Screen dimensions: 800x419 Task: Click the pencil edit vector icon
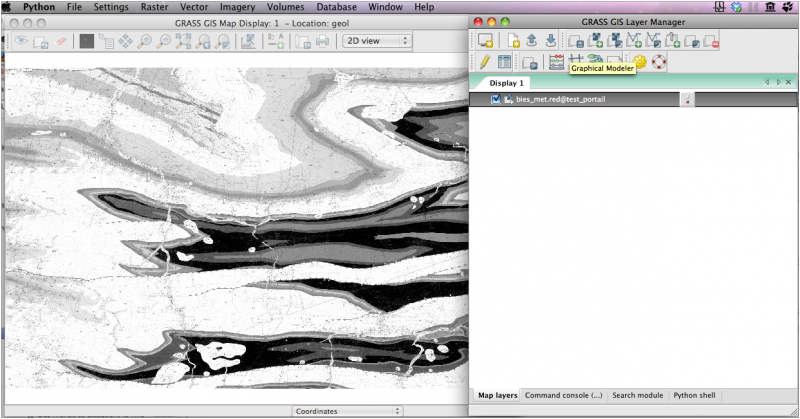pyautogui.click(x=484, y=62)
